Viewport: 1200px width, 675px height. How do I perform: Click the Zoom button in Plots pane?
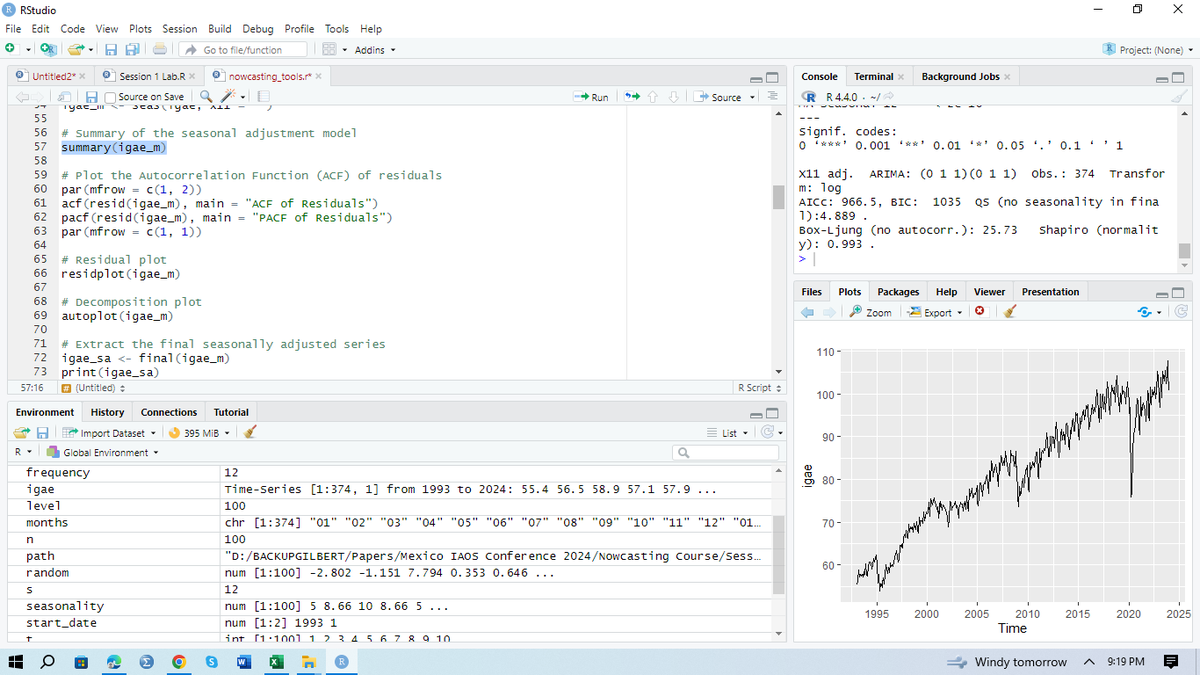(x=869, y=313)
